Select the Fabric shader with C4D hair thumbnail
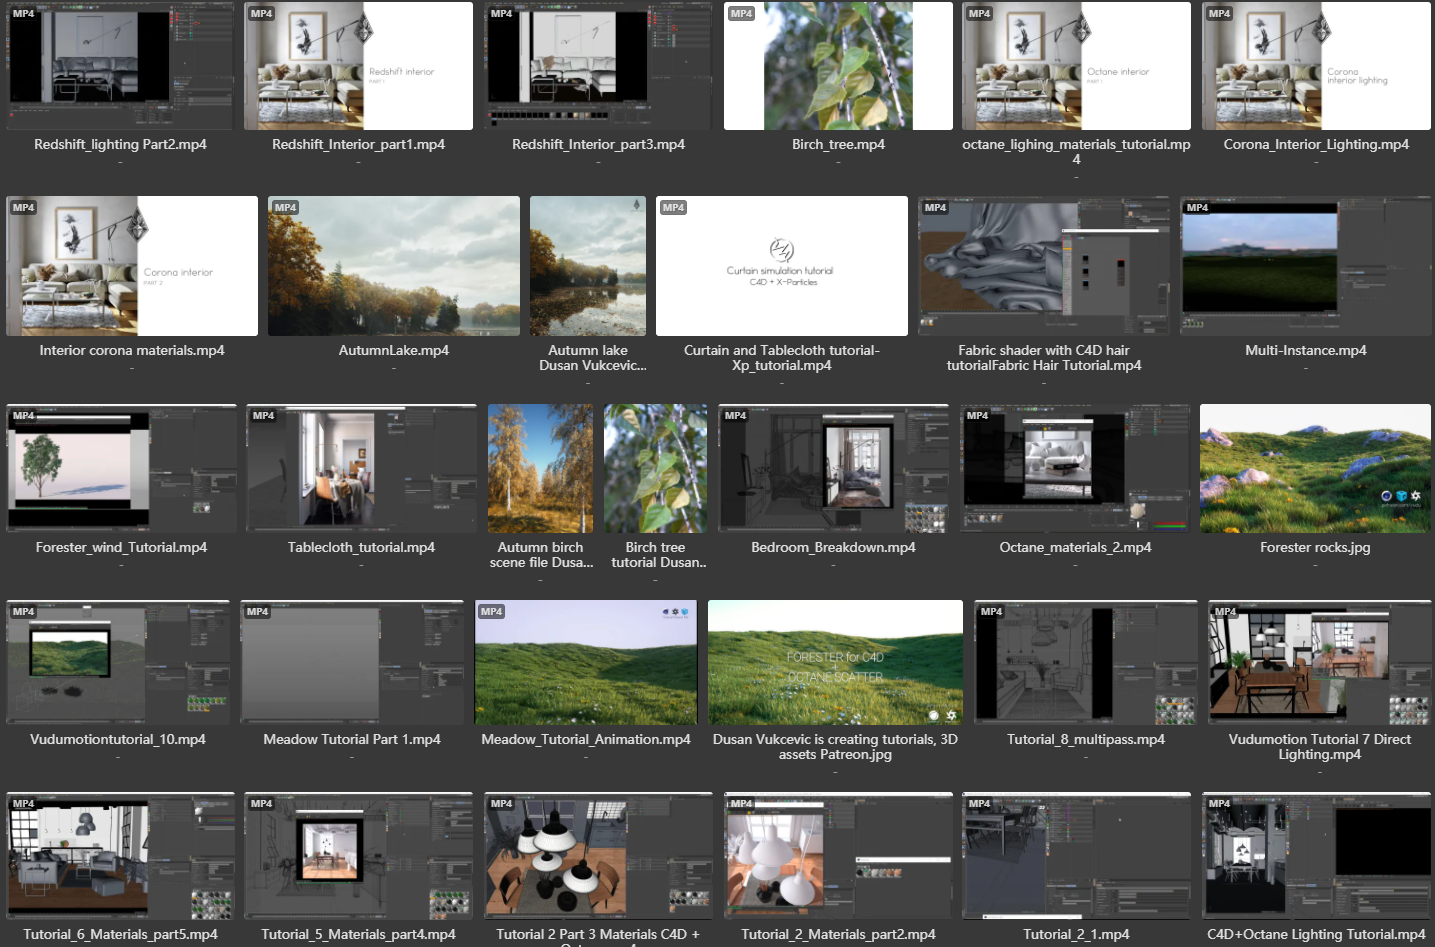Viewport: 1435px width, 947px height. point(1043,266)
